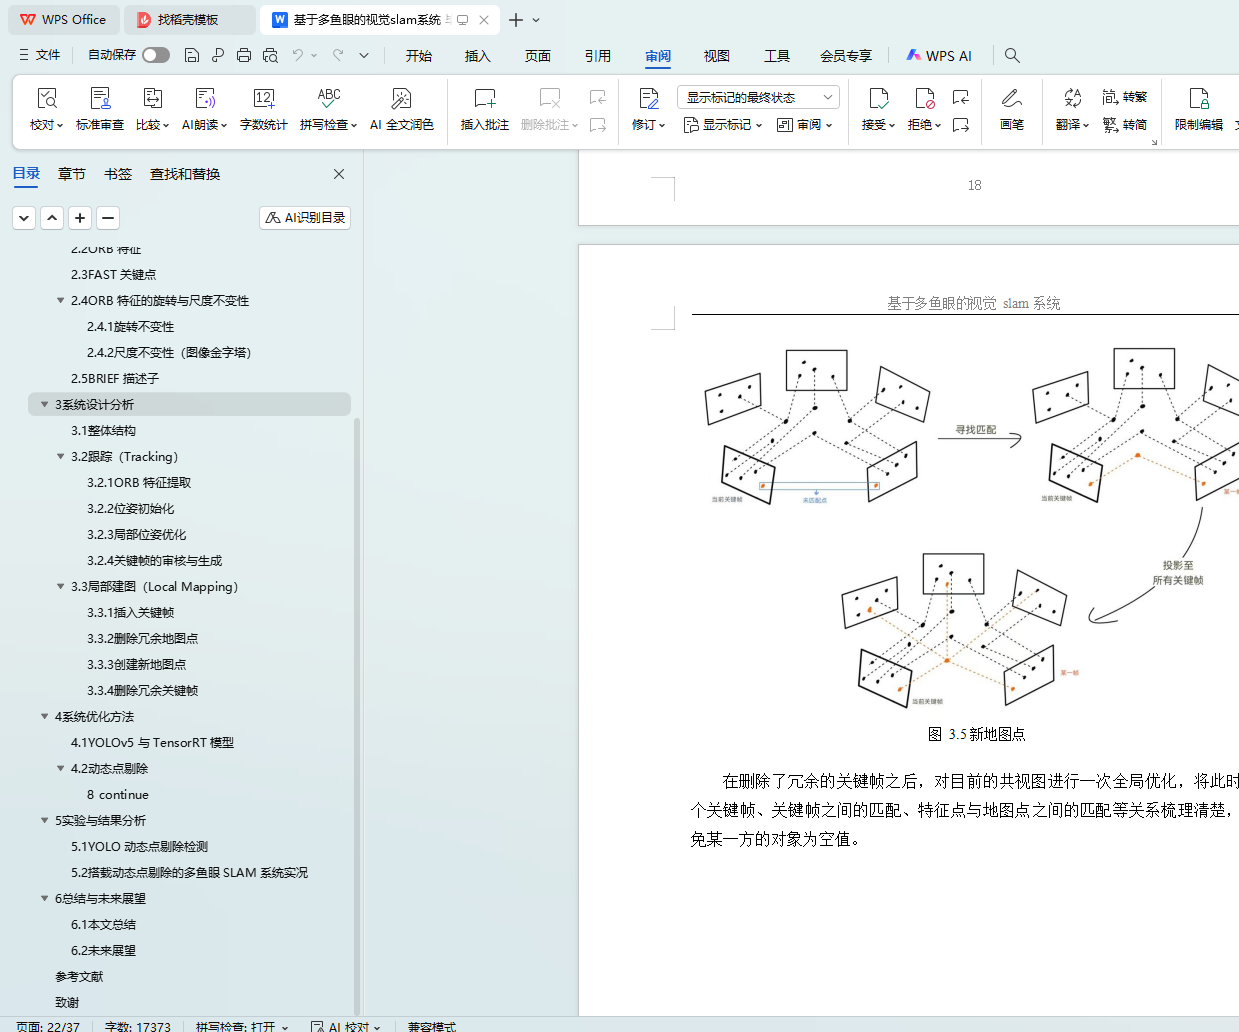Click the plus button in outline toolbar

80,217
